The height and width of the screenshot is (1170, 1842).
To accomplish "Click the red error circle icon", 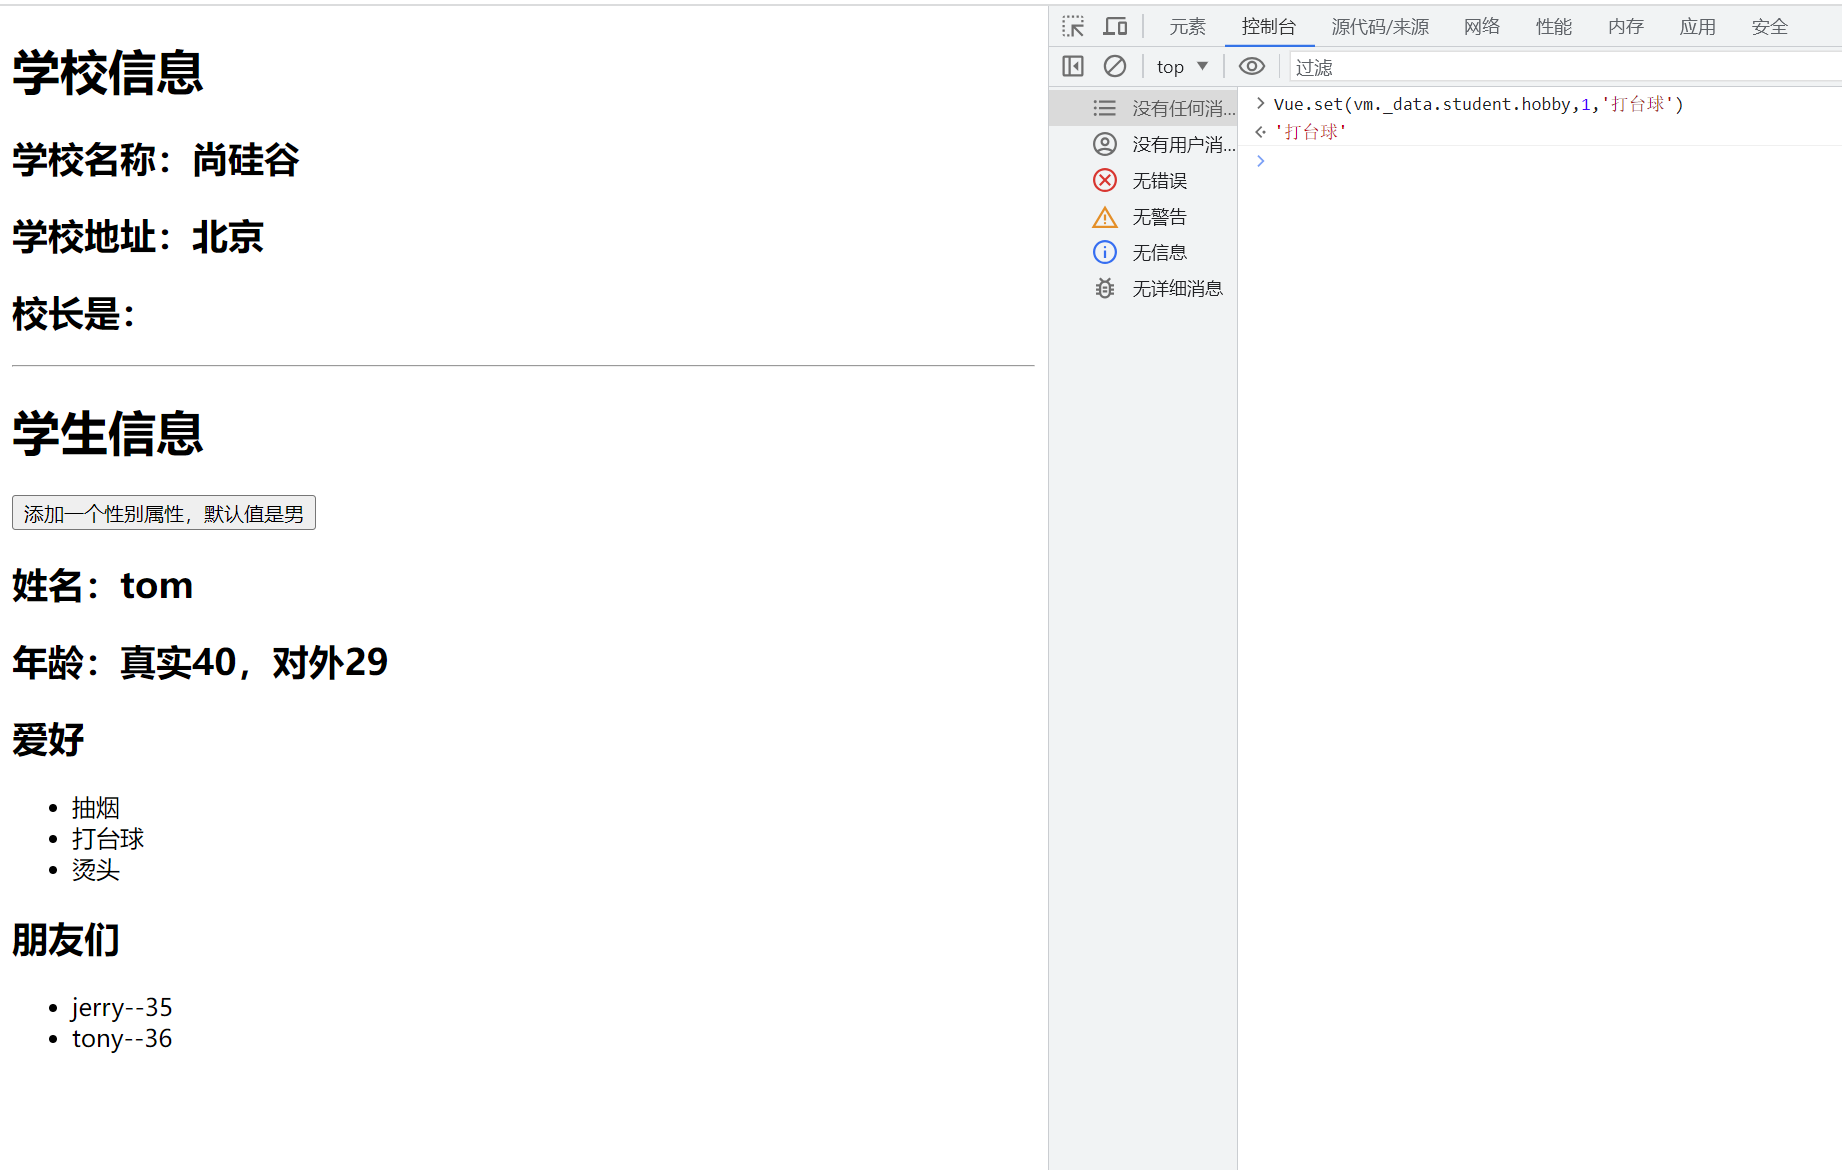I will (1104, 180).
